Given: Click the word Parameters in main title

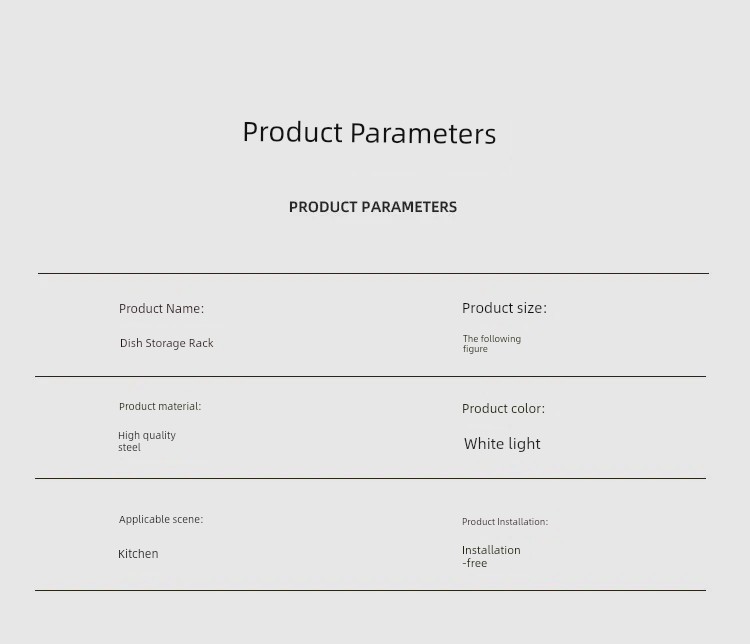Looking at the screenshot, I should point(423,133).
